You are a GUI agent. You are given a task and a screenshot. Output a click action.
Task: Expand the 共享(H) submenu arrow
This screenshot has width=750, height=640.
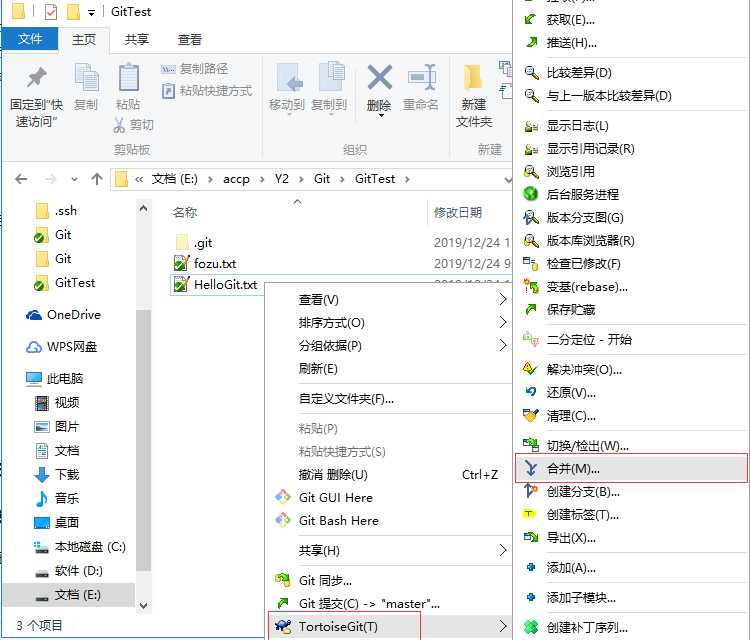[502, 550]
